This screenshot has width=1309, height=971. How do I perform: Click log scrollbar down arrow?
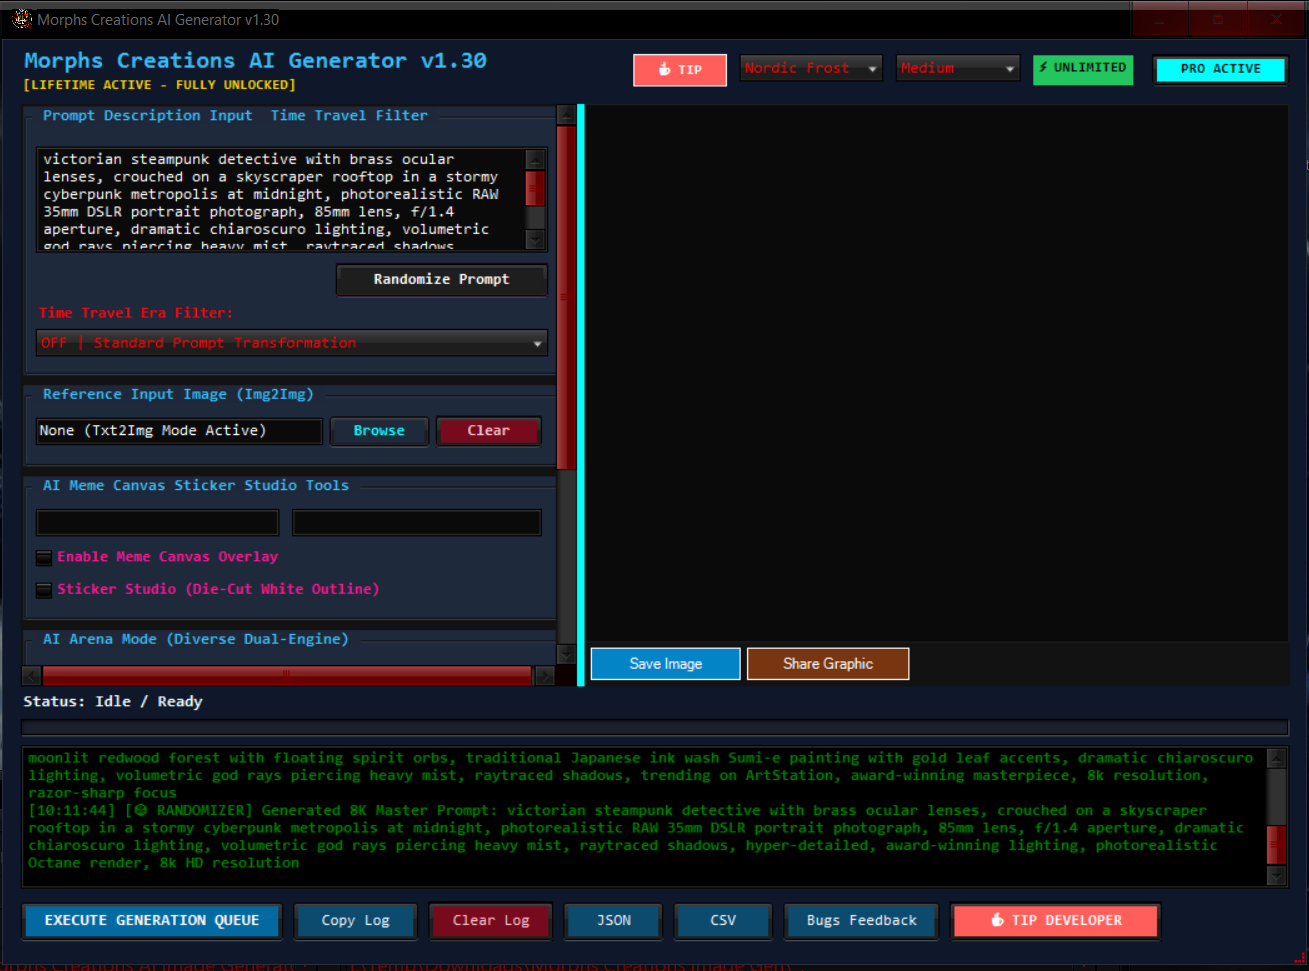[1276, 876]
